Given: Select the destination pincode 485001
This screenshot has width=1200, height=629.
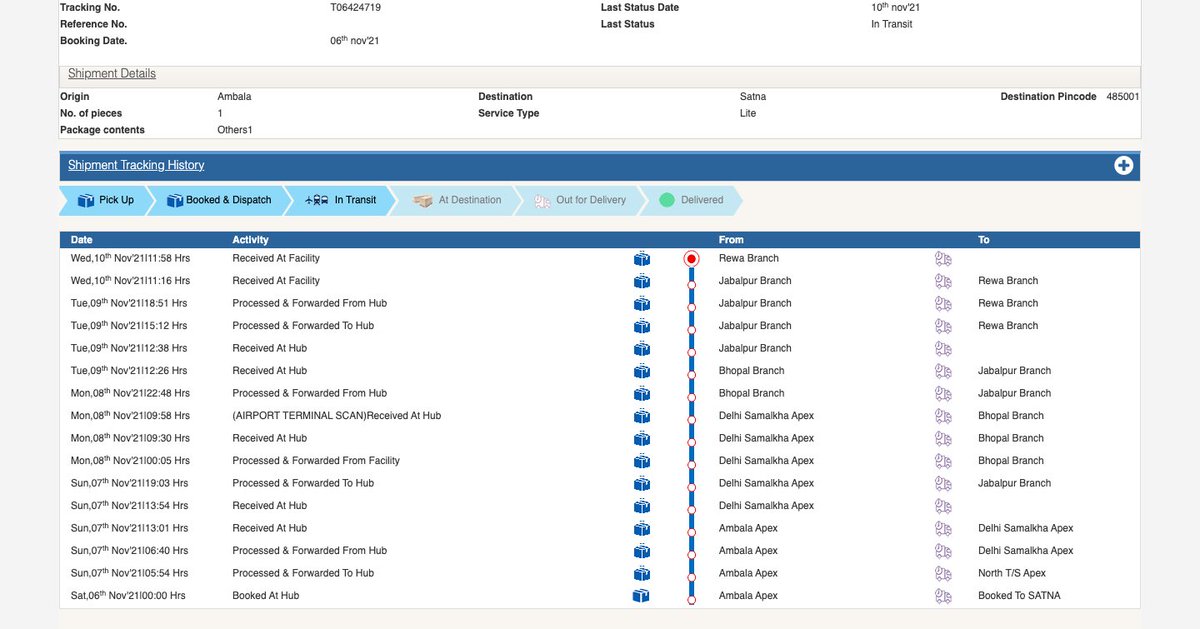Looking at the screenshot, I should pyautogui.click(x=1123, y=97).
